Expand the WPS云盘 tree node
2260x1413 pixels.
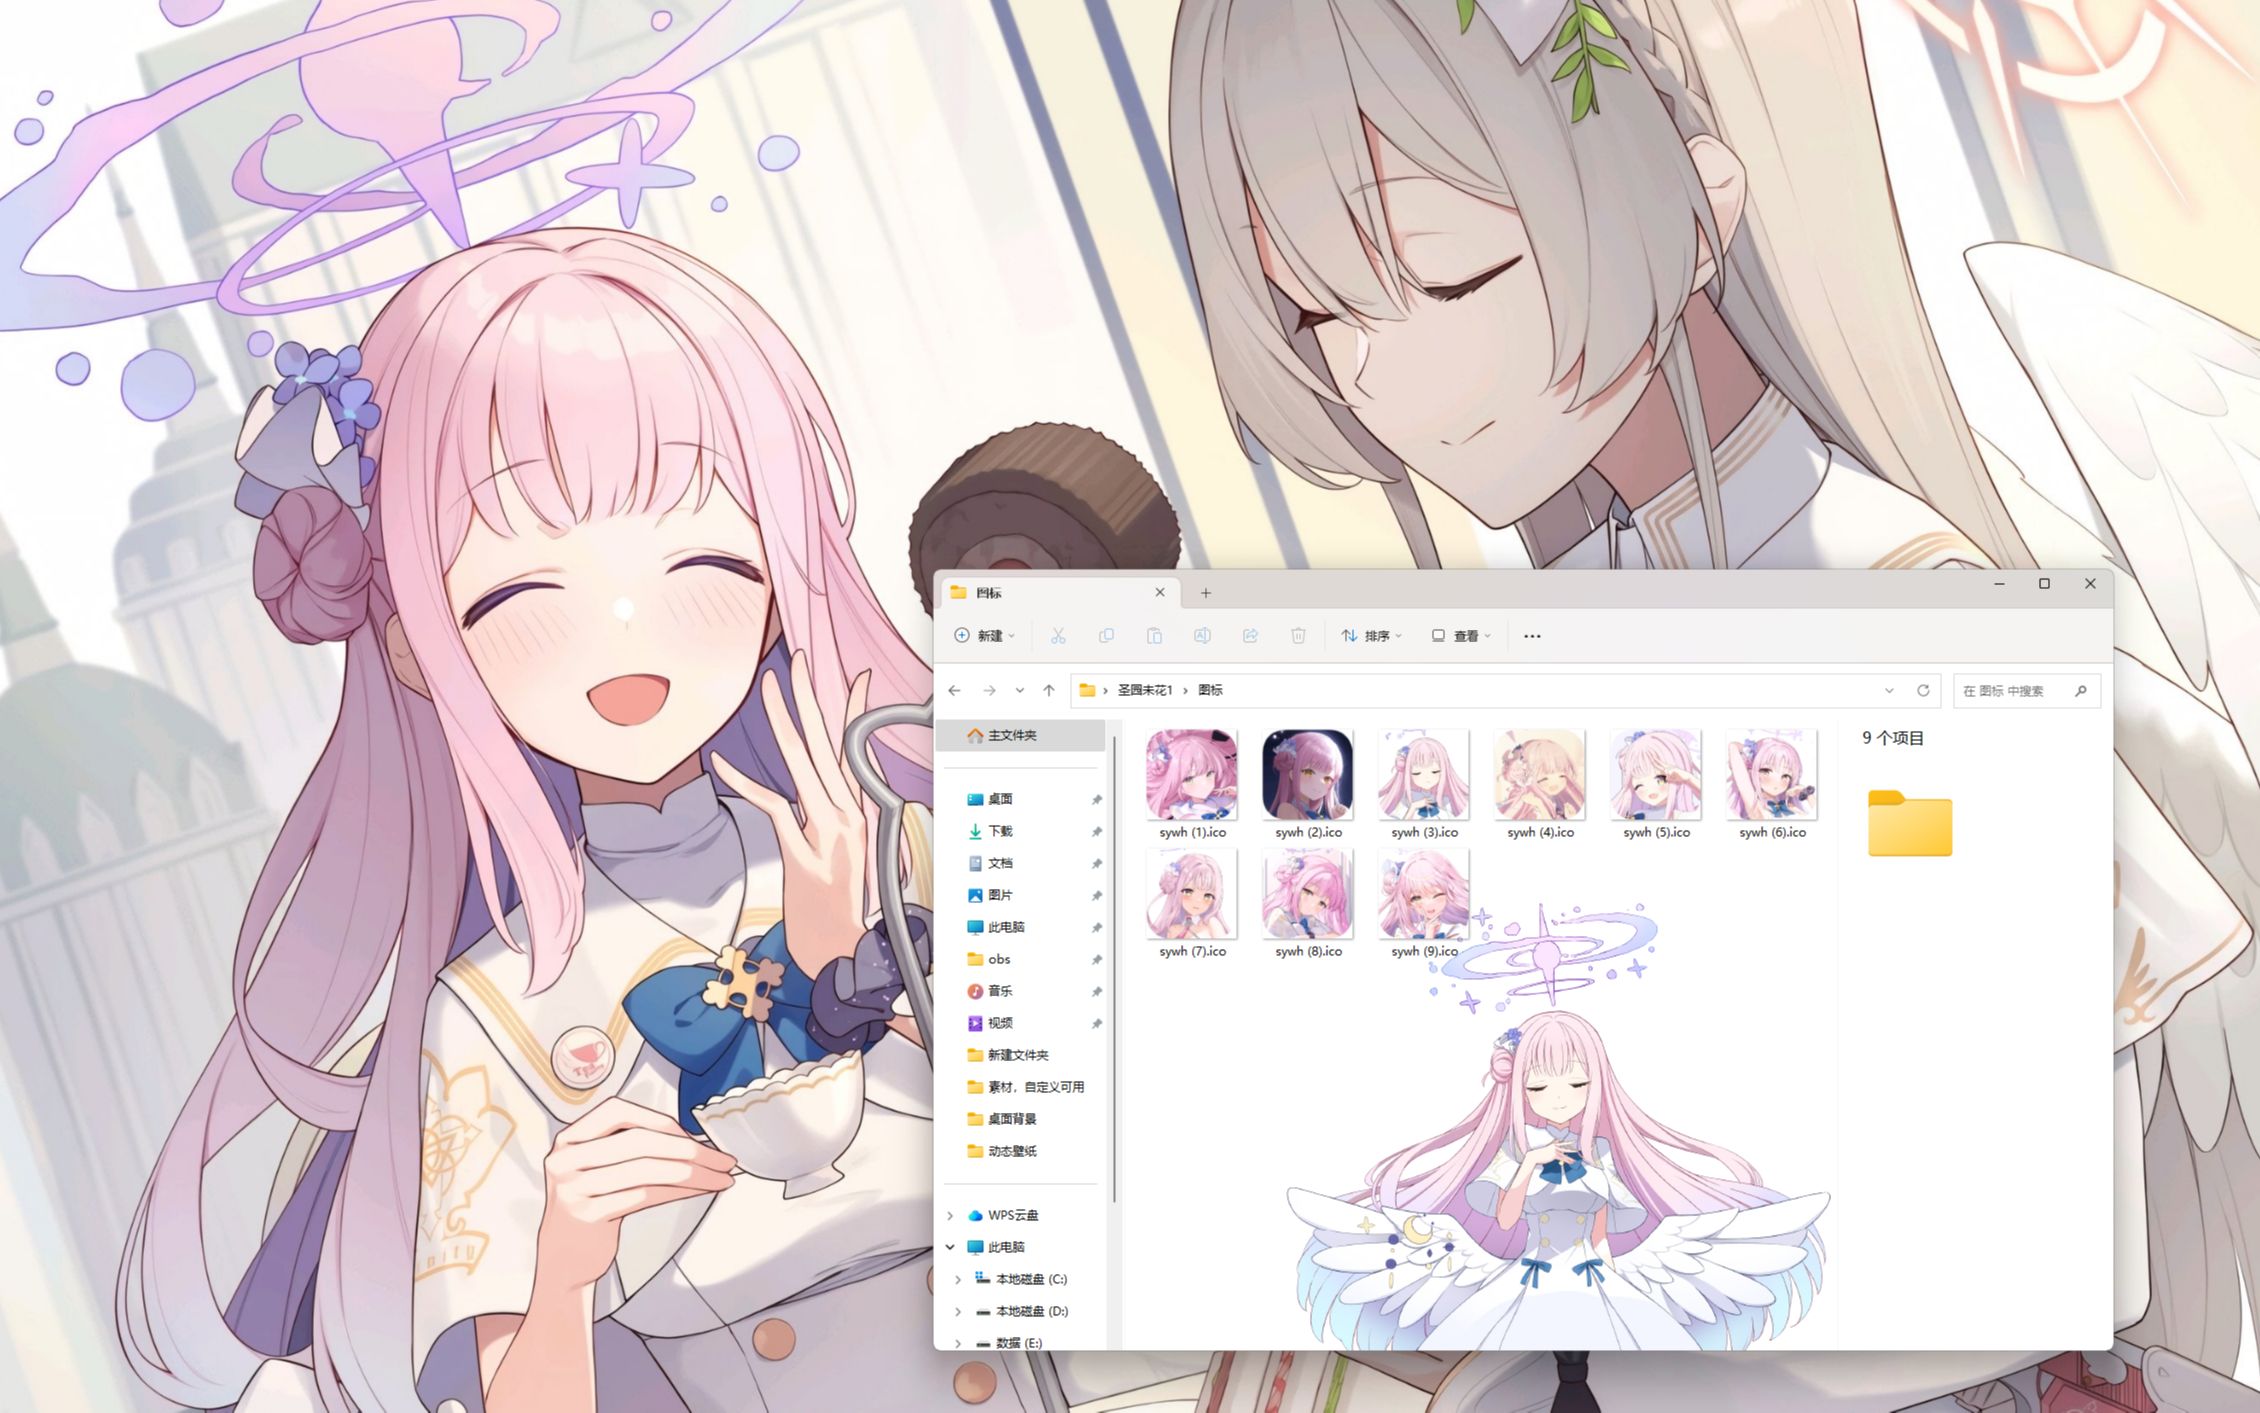click(x=950, y=1215)
